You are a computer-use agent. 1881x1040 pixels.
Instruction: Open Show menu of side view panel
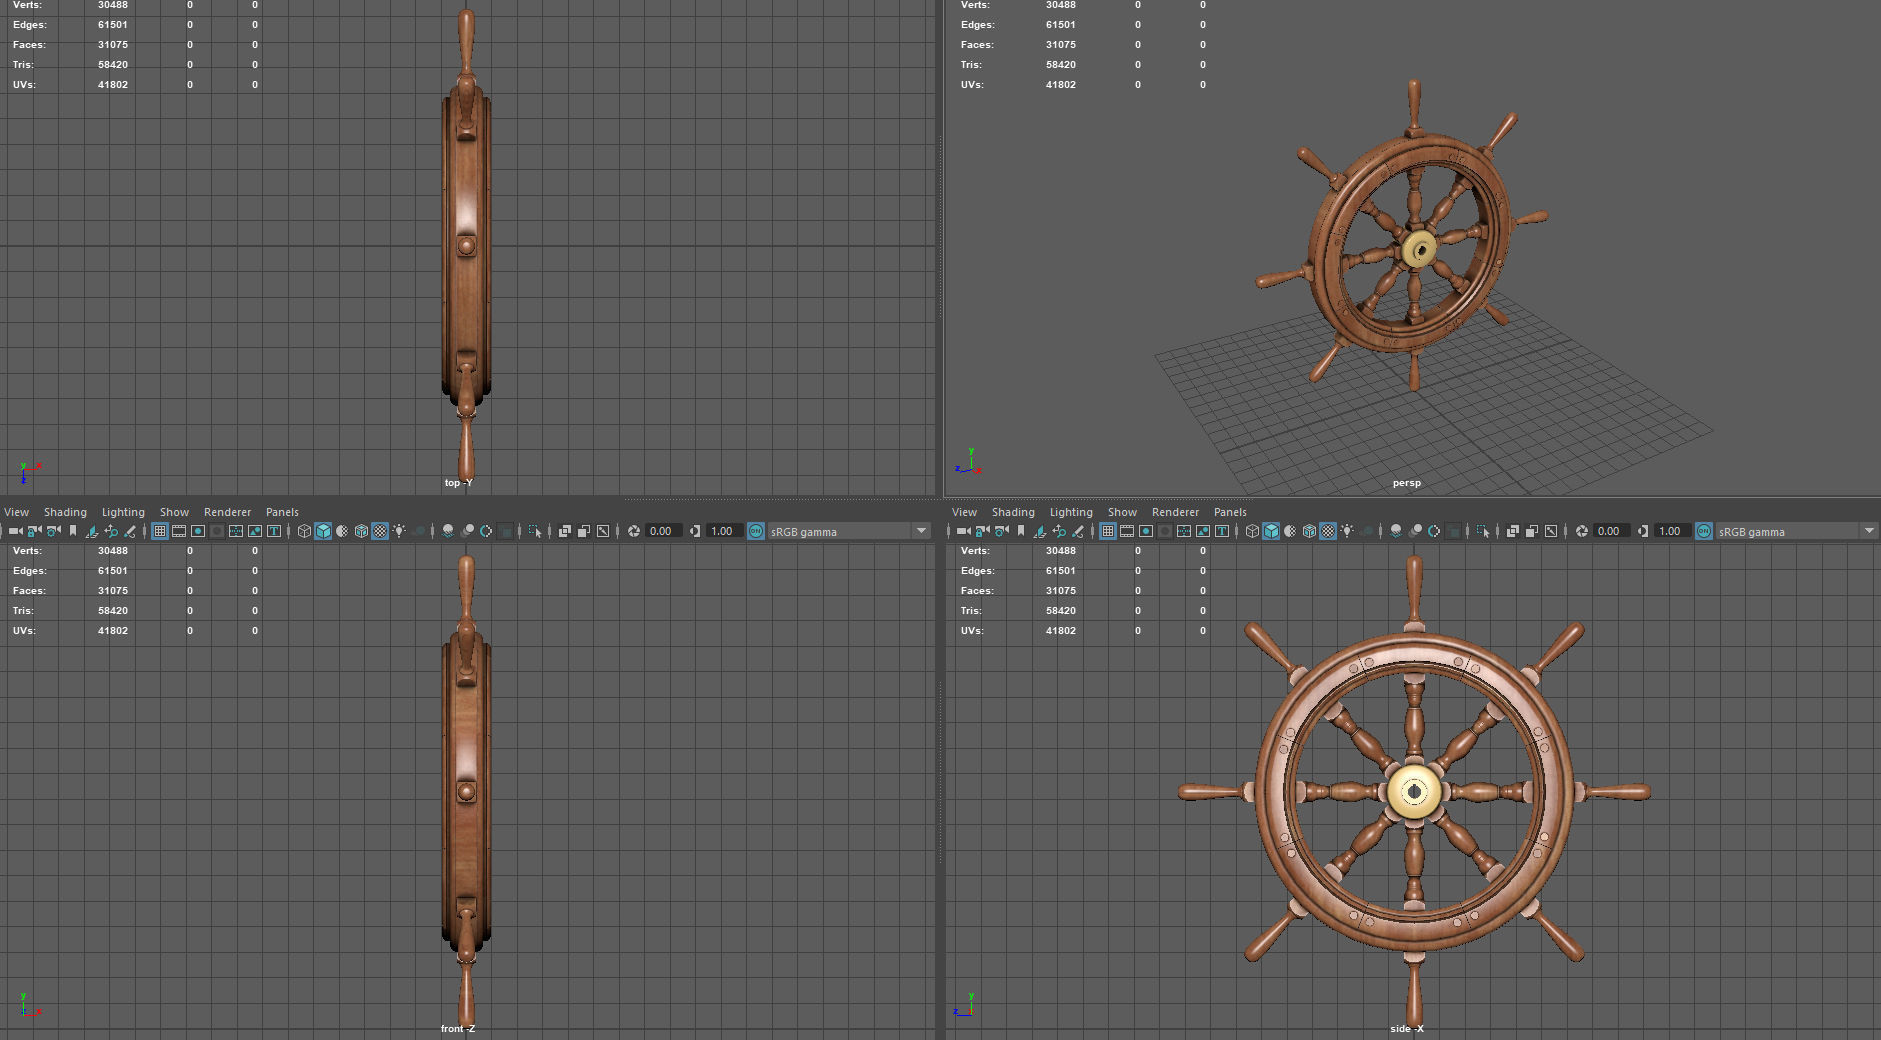click(1122, 512)
